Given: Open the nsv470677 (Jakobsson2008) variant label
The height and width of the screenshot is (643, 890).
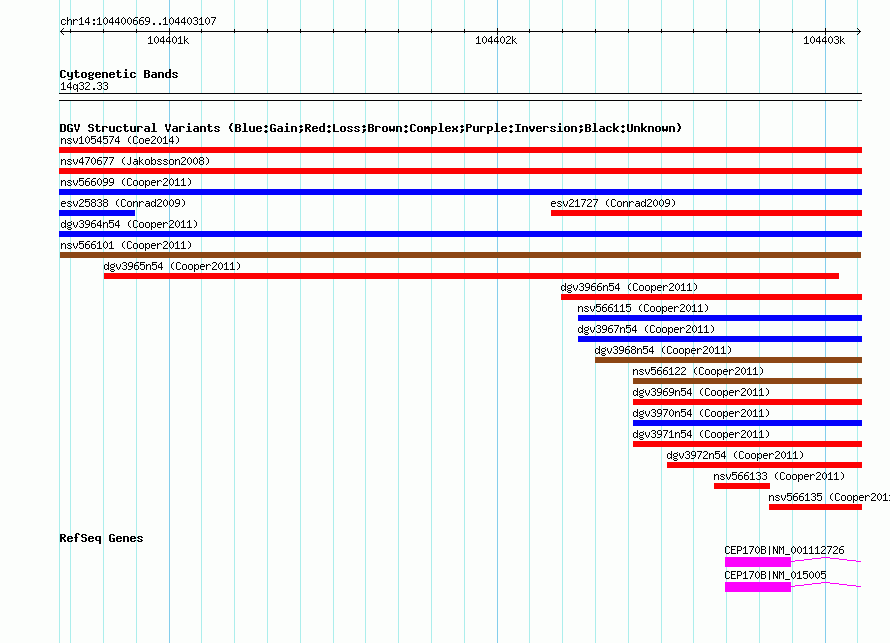Looking at the screenshot, I should 135,161.
